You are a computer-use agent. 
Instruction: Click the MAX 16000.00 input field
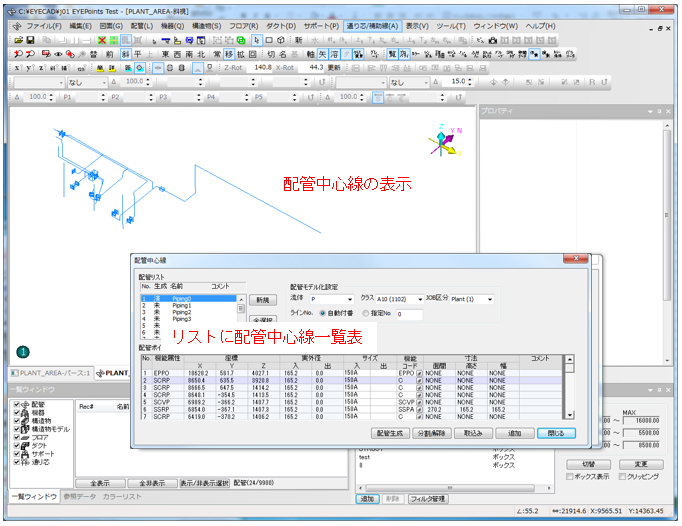click(x=642, y=421)
